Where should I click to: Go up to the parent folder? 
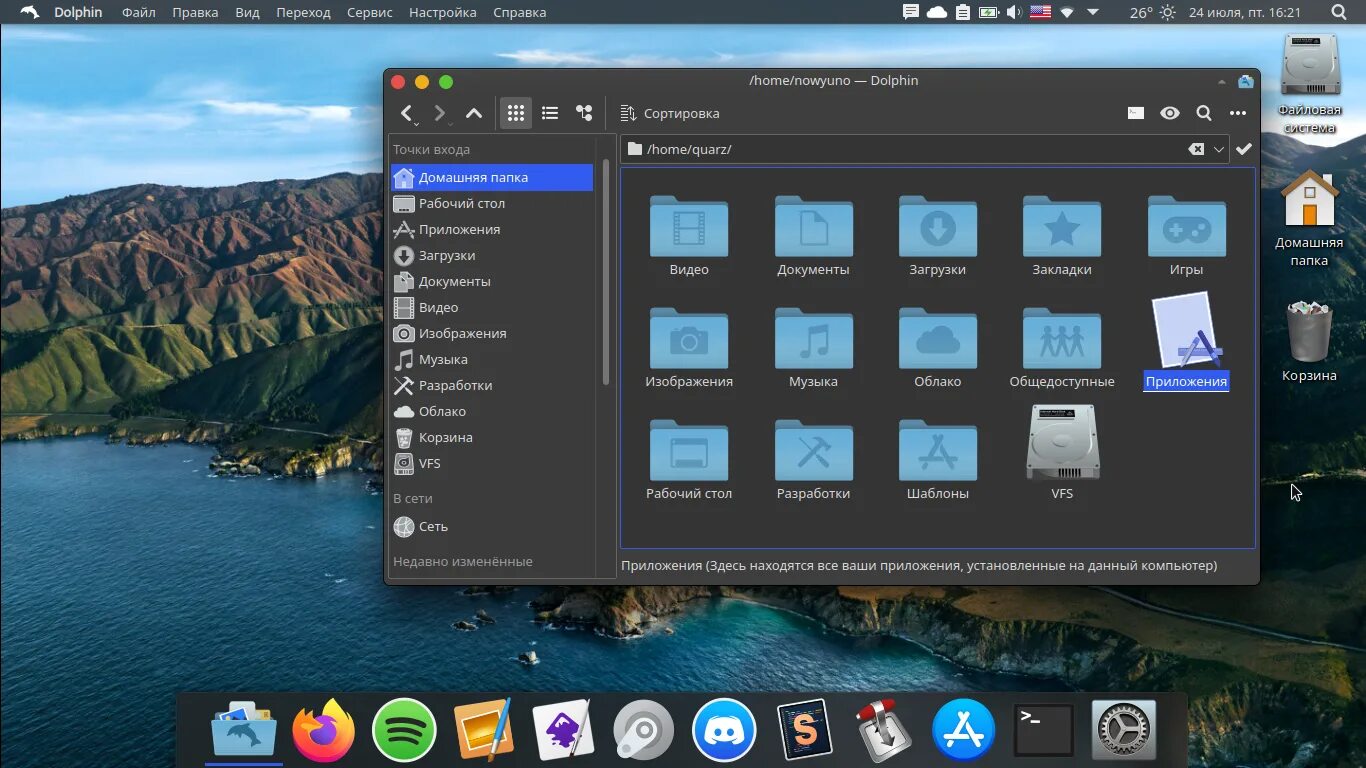point(474,113)
